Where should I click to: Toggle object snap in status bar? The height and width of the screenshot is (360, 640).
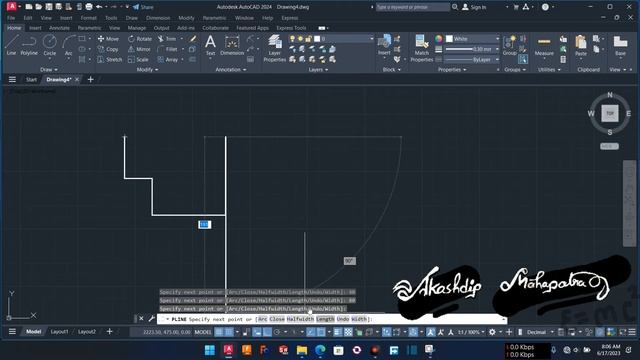pos(321,332)
